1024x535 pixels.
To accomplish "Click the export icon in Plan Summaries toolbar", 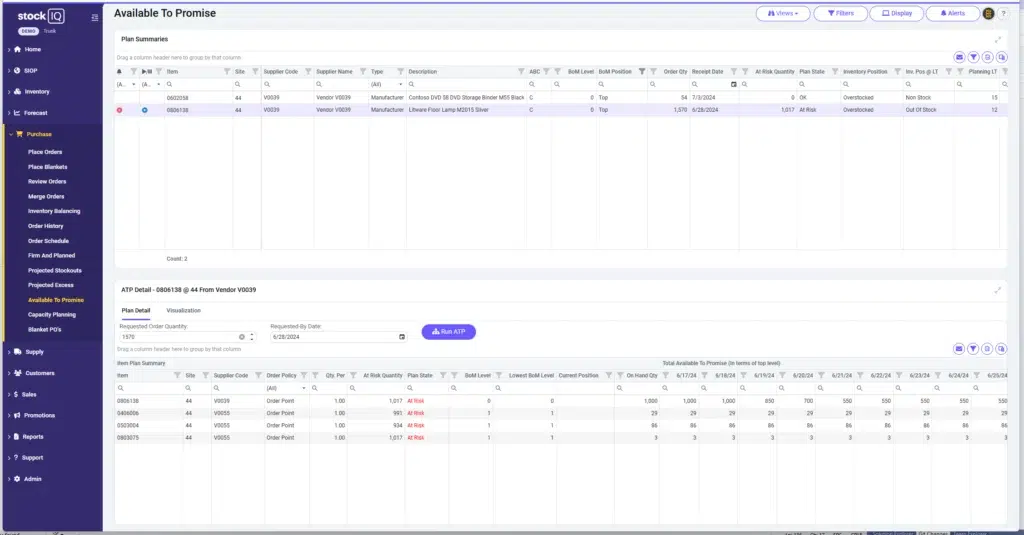I will pos(987,57).
